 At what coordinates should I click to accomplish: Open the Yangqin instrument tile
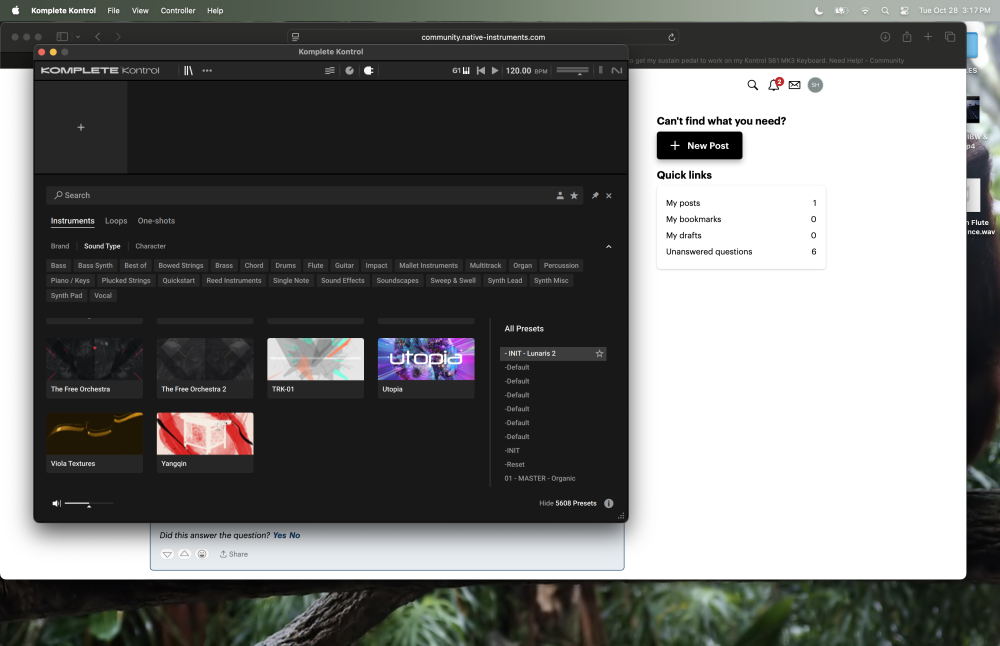pyautogui.click(x=205, y=443)
